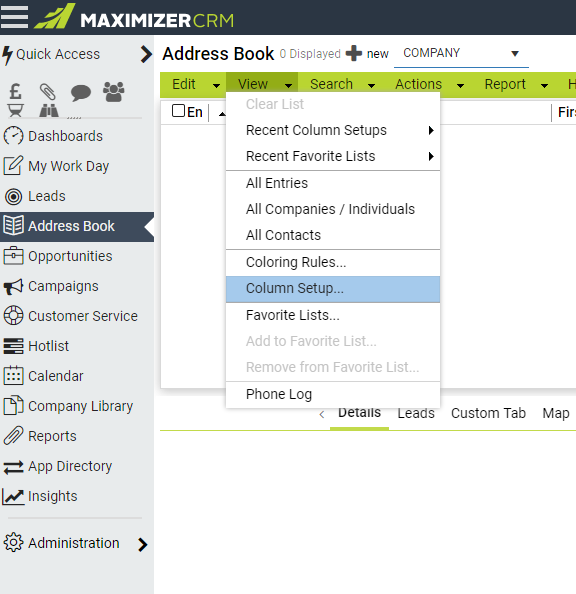Screen dimensions: 576x594
Task: Open the hamburger menu icon
Action: click(14, 17)
